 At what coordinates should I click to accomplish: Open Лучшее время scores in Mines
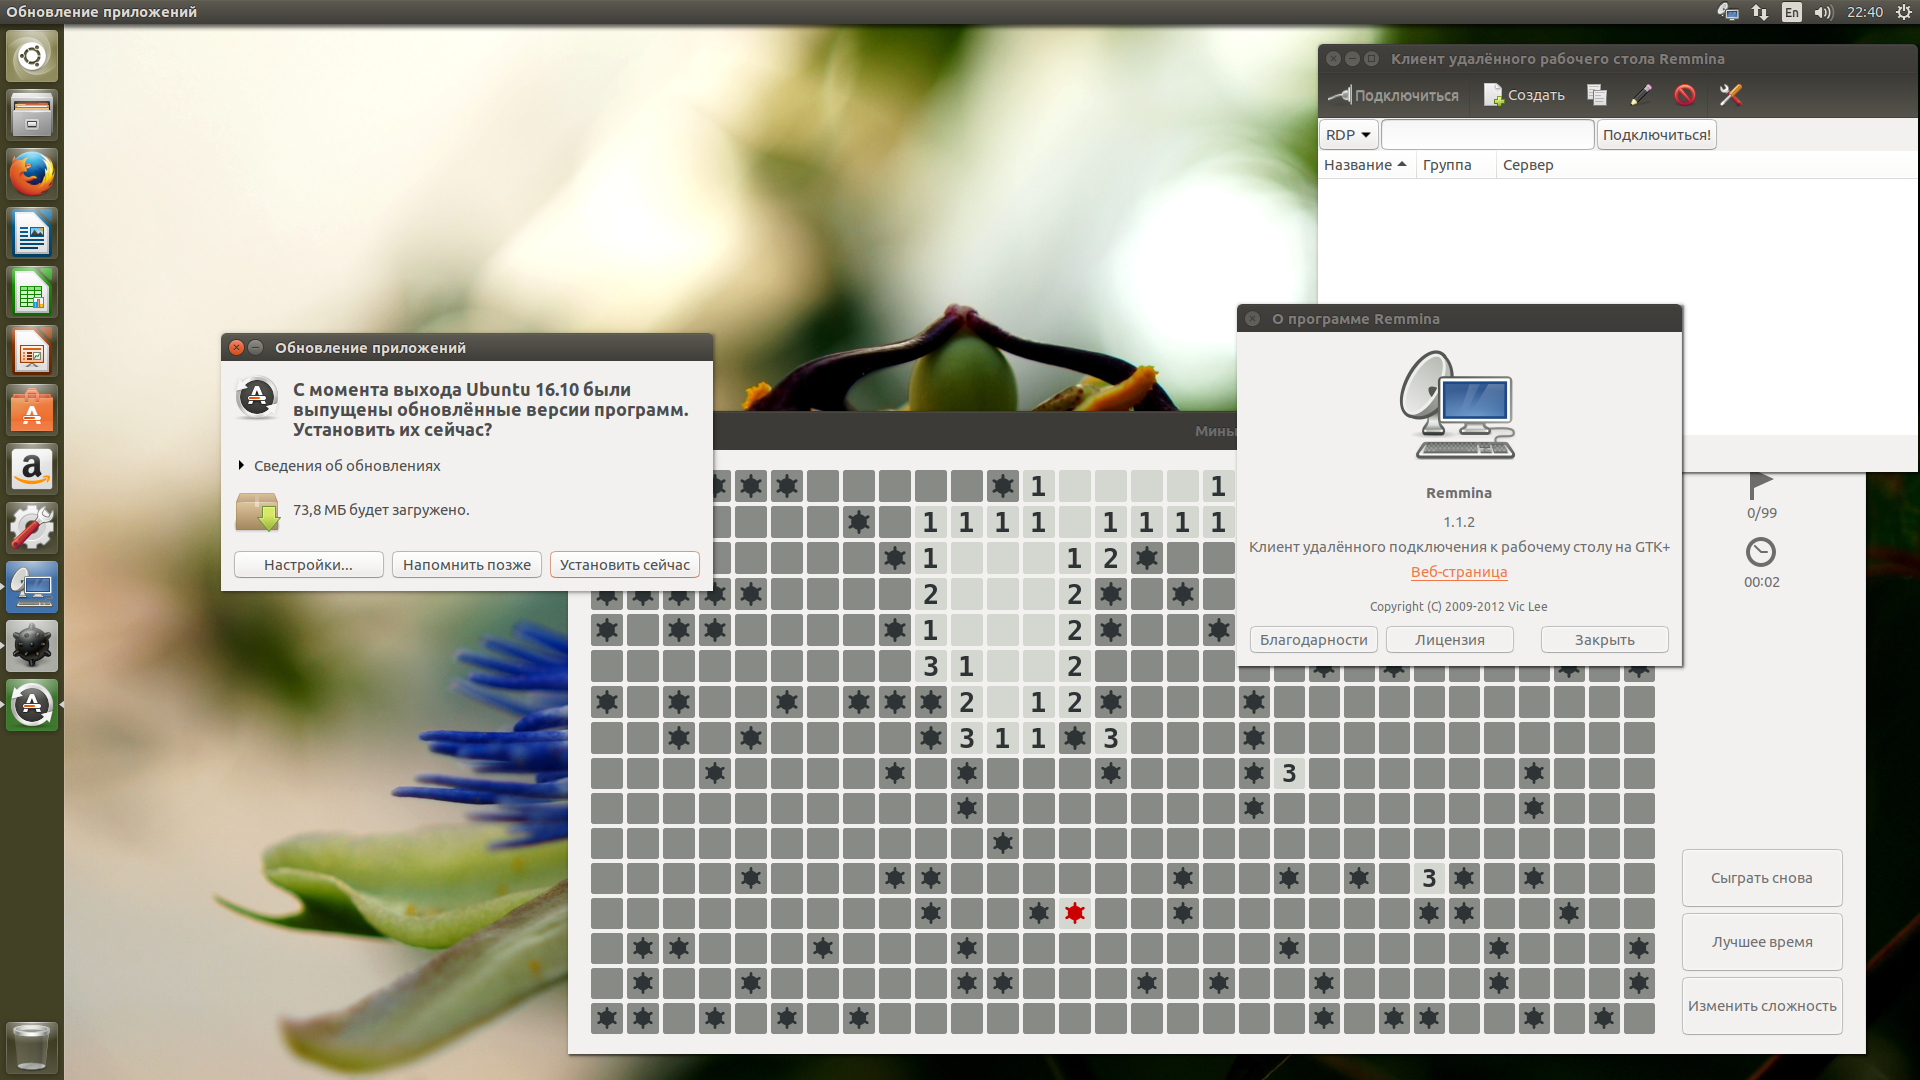click(1762, 942)
